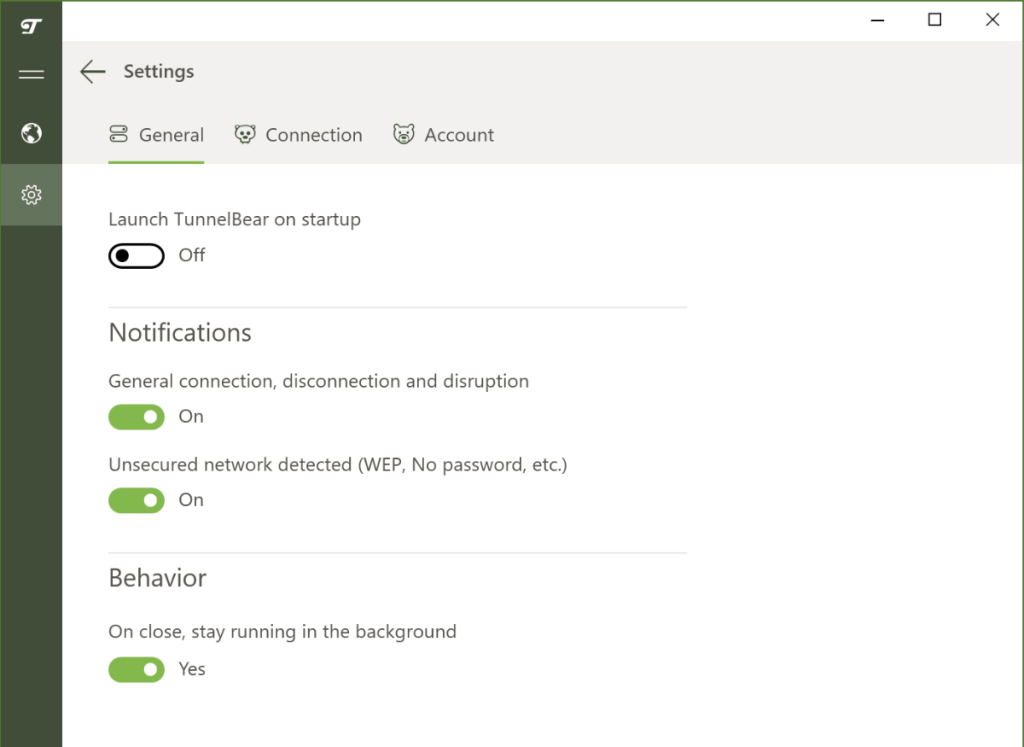Disable unsecured network detected notification toggle
Viewport: 1024px width, 747px height.
tap(136, 501)
